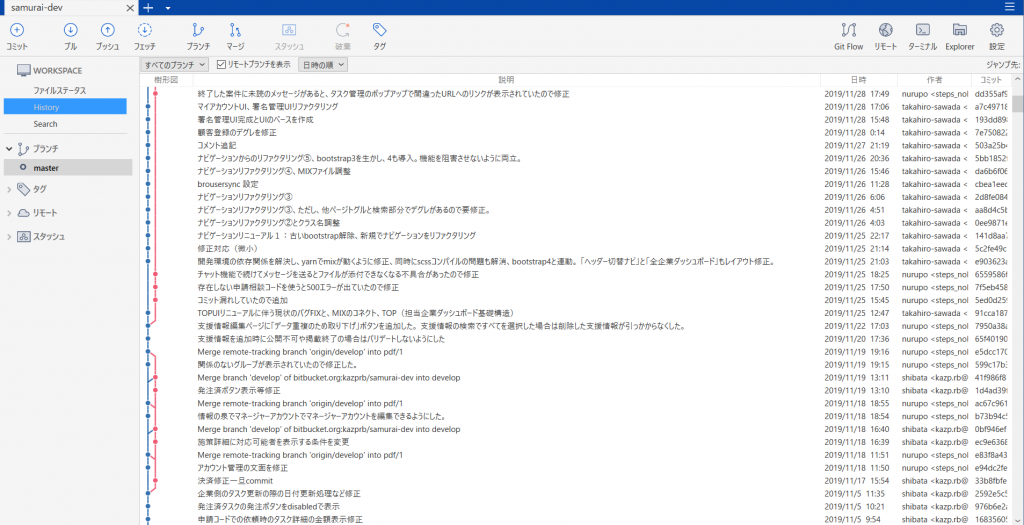Screen dimensions: 1024x525
Task: Launch the ターミナル (Terminal) icon
Action: 924,35
